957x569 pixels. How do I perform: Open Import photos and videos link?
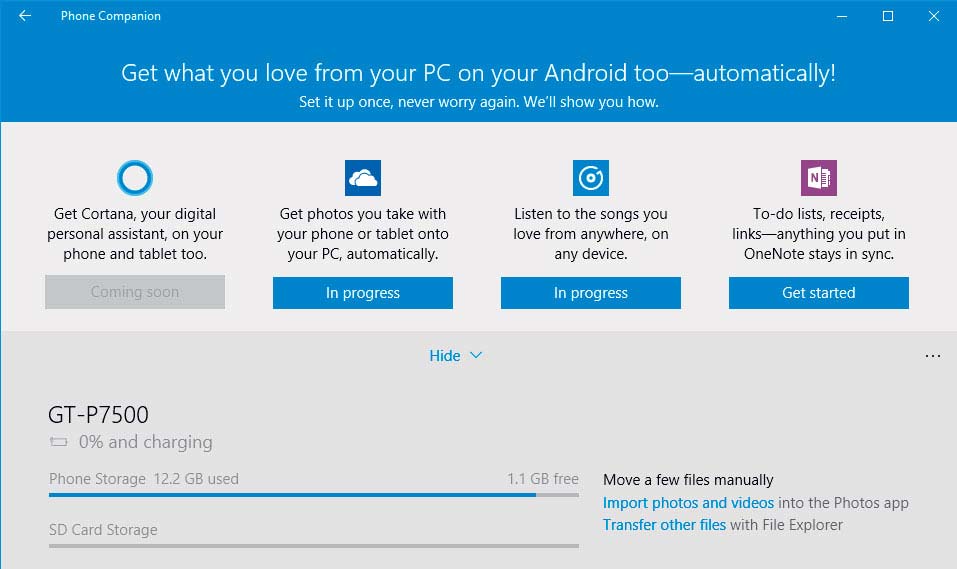tap(688, 503)
